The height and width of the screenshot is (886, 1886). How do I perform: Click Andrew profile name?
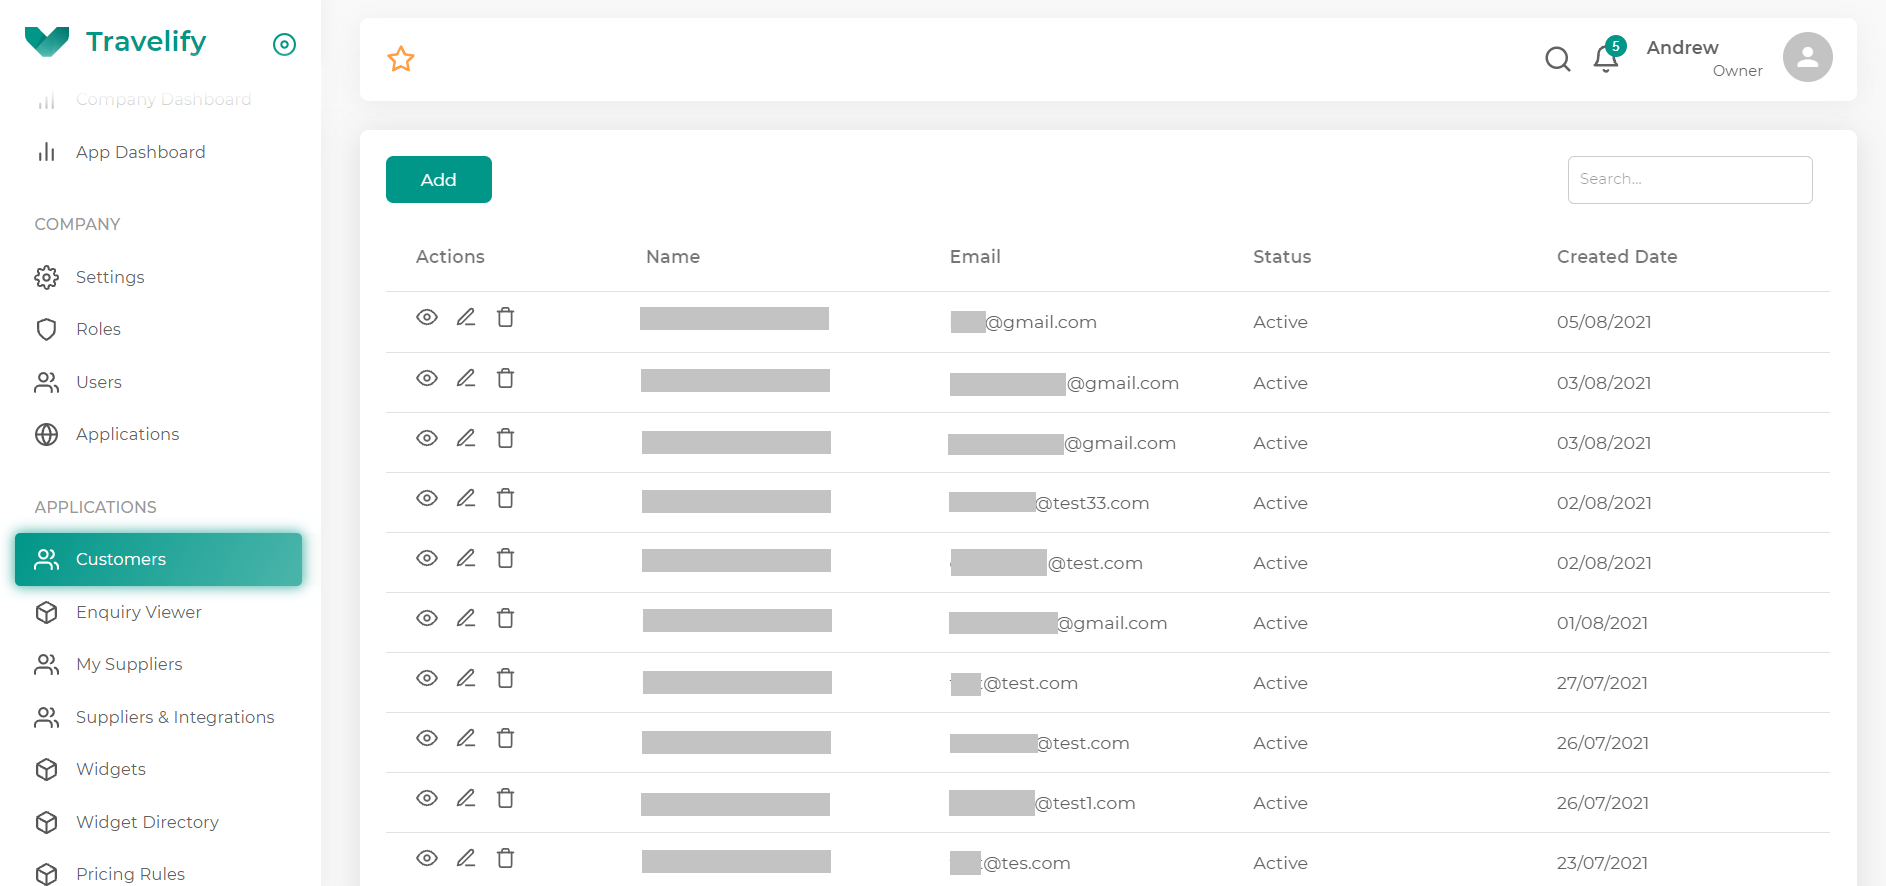(1683, 47)
